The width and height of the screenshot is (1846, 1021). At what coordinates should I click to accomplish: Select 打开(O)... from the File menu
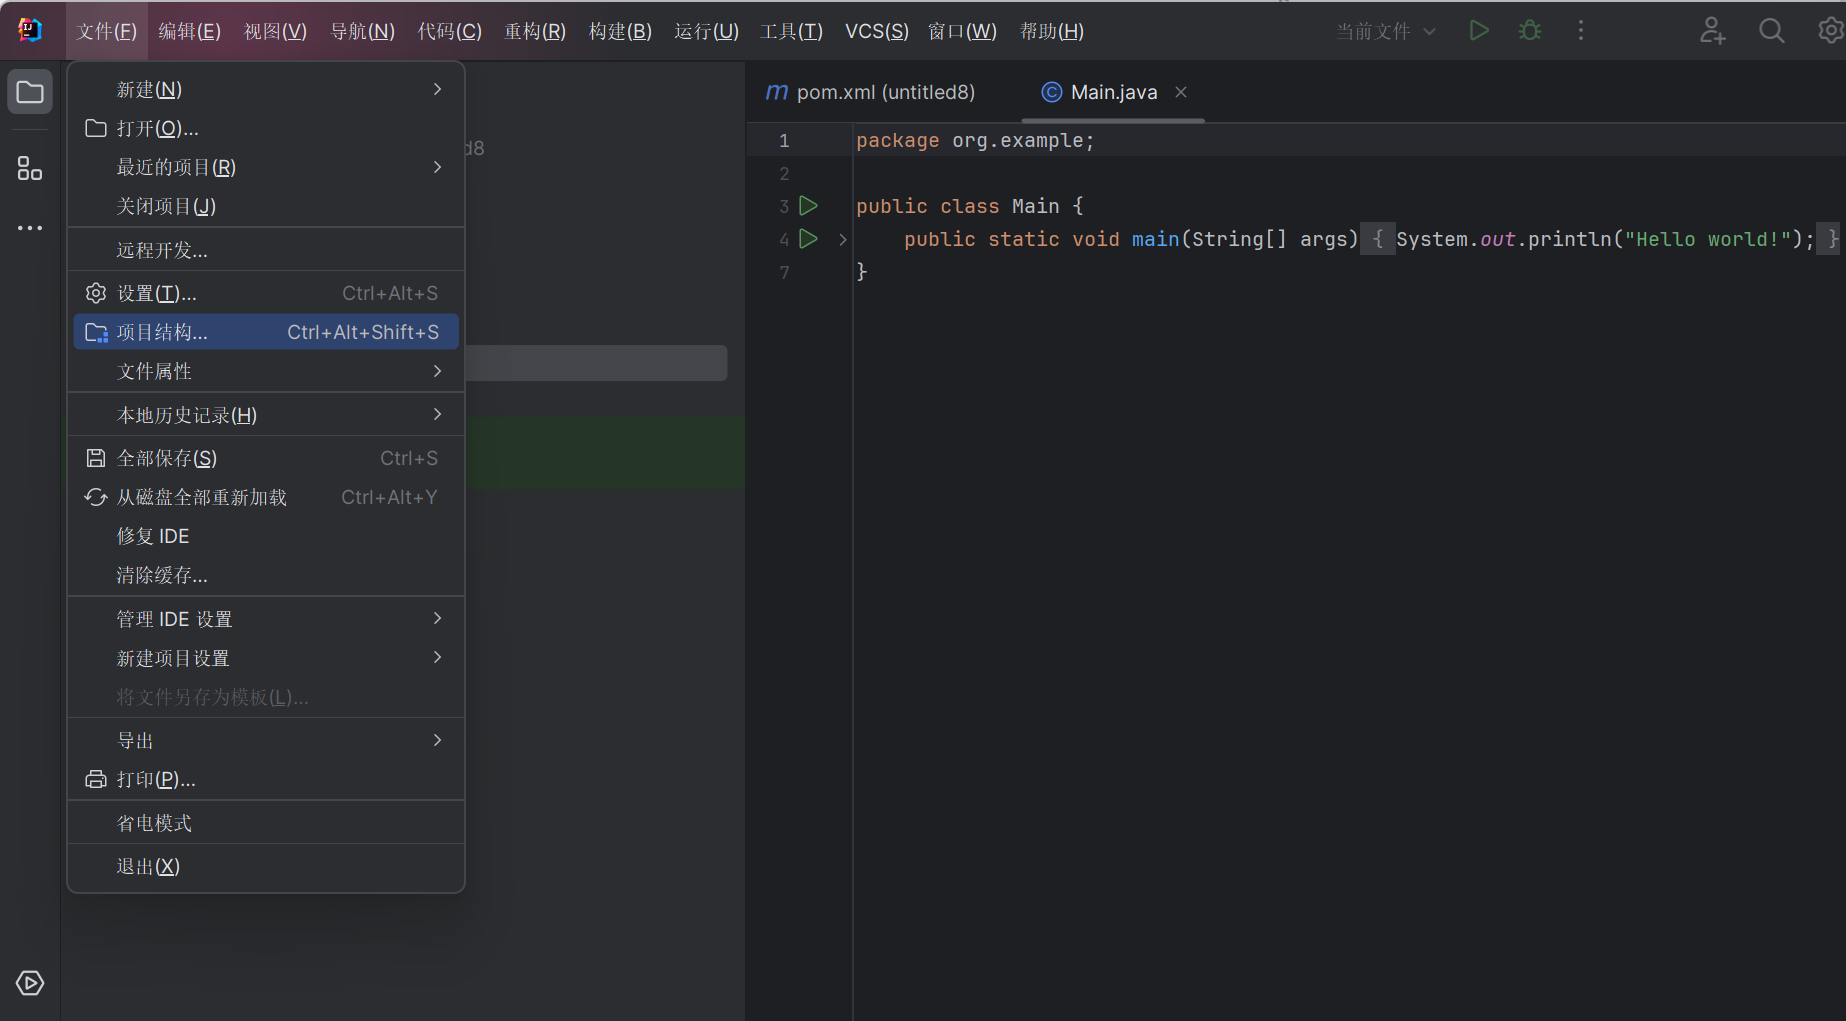(266, 128)
